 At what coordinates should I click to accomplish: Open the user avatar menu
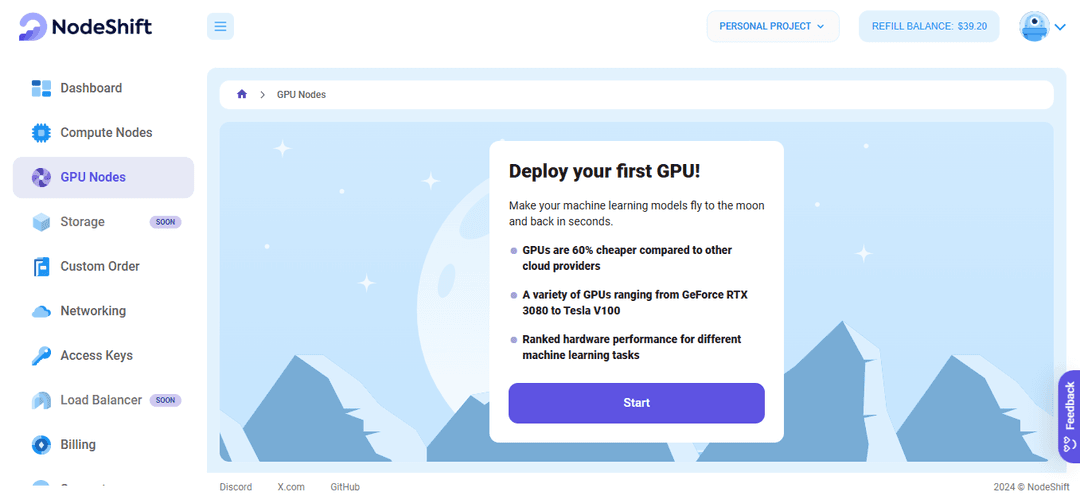click(x=1034, y=26)
